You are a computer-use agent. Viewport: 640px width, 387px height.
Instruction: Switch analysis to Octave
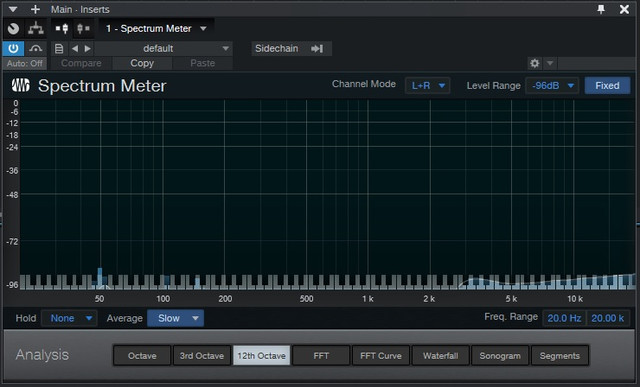[x=142, y=356]
